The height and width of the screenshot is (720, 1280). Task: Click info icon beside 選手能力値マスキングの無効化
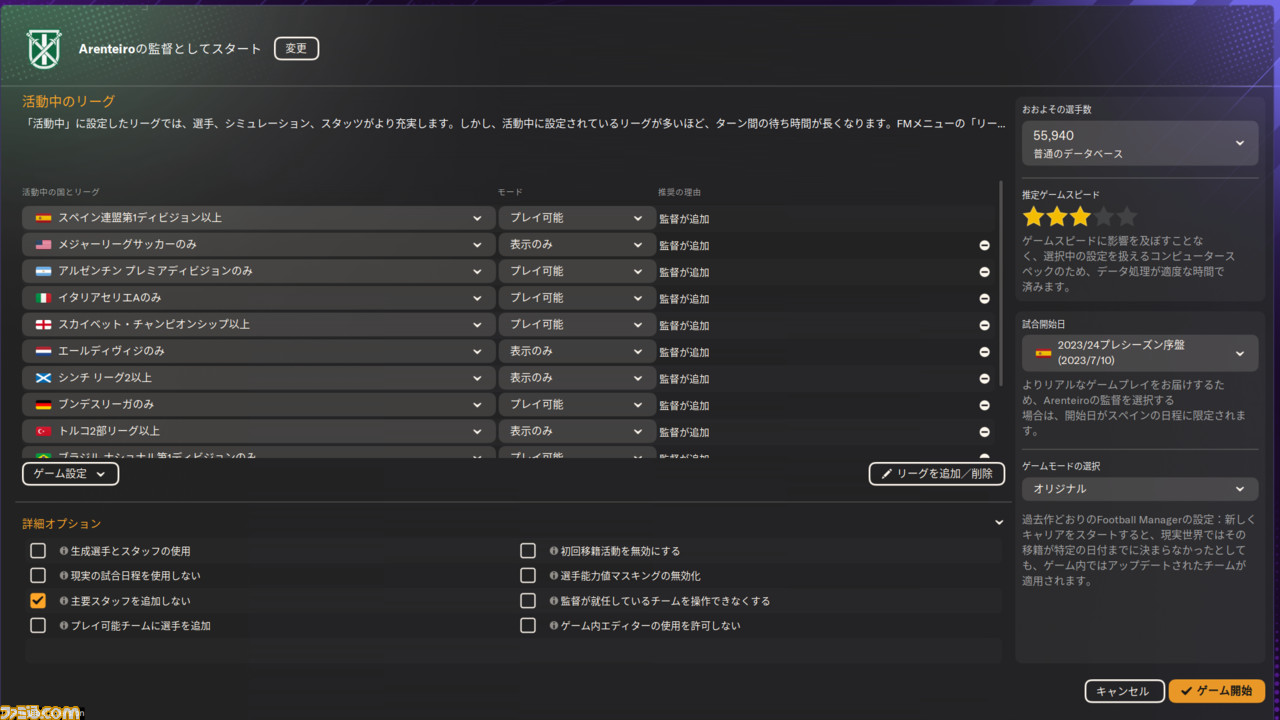coord(554,576)
